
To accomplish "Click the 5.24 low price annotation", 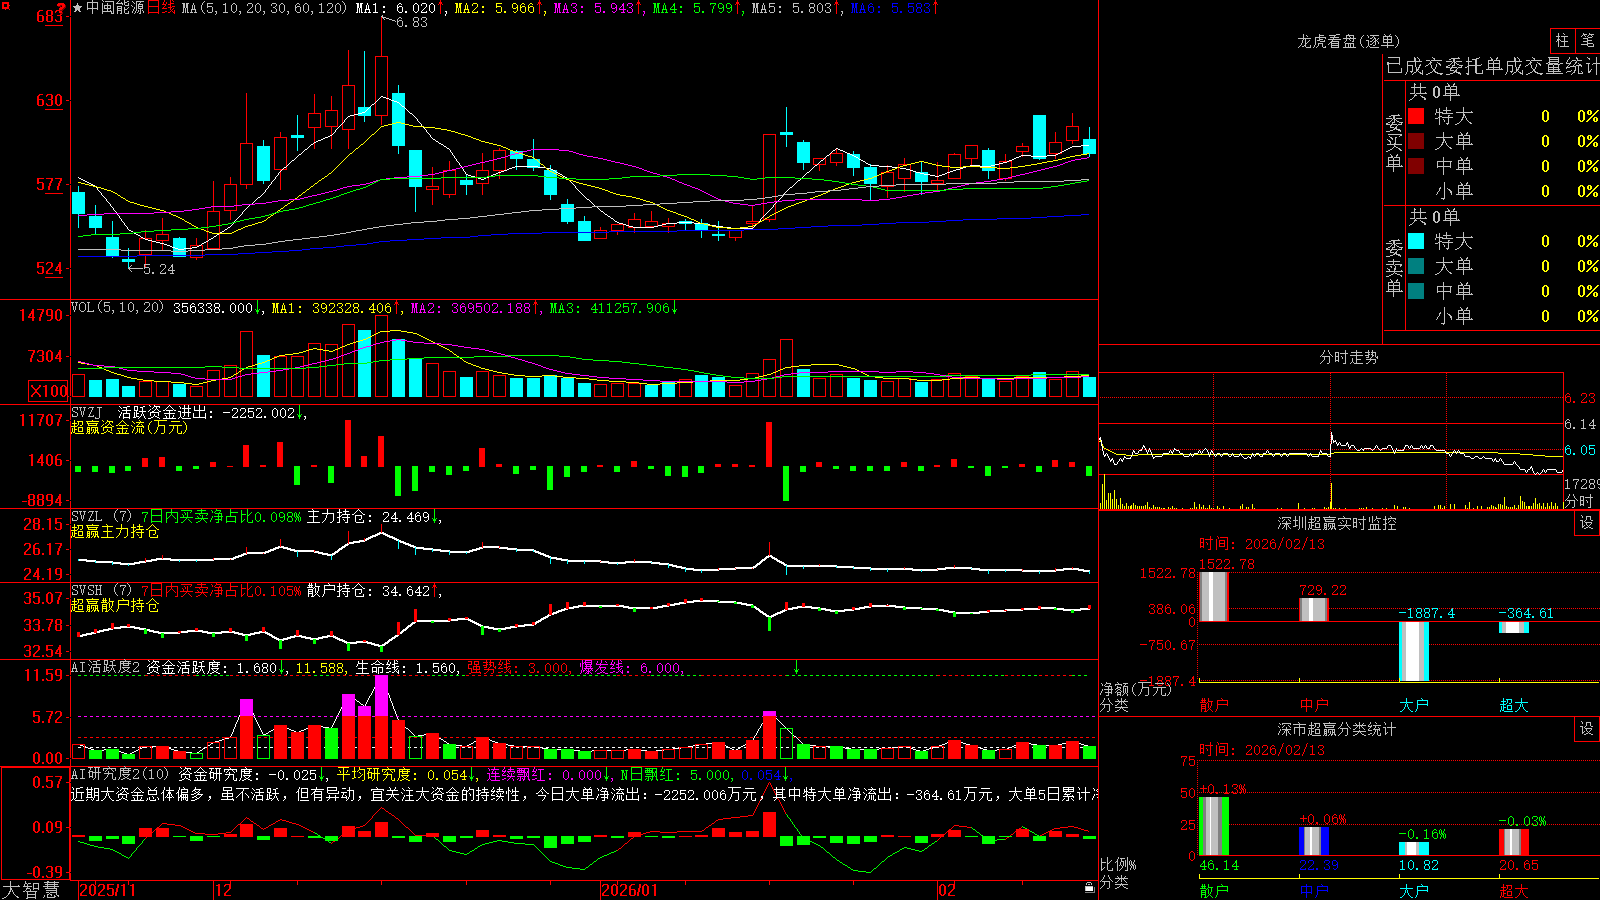I will tap(158, 269).
